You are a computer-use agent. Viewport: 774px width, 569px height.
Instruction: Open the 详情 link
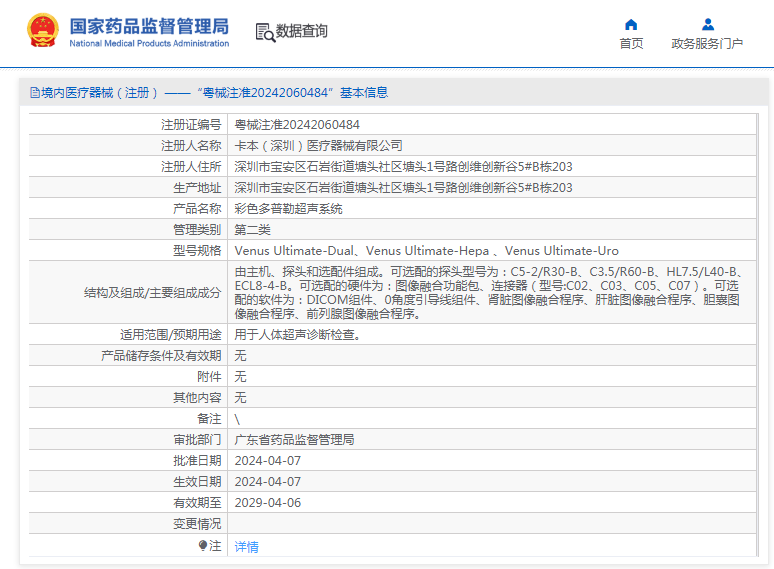click(246, 547)
